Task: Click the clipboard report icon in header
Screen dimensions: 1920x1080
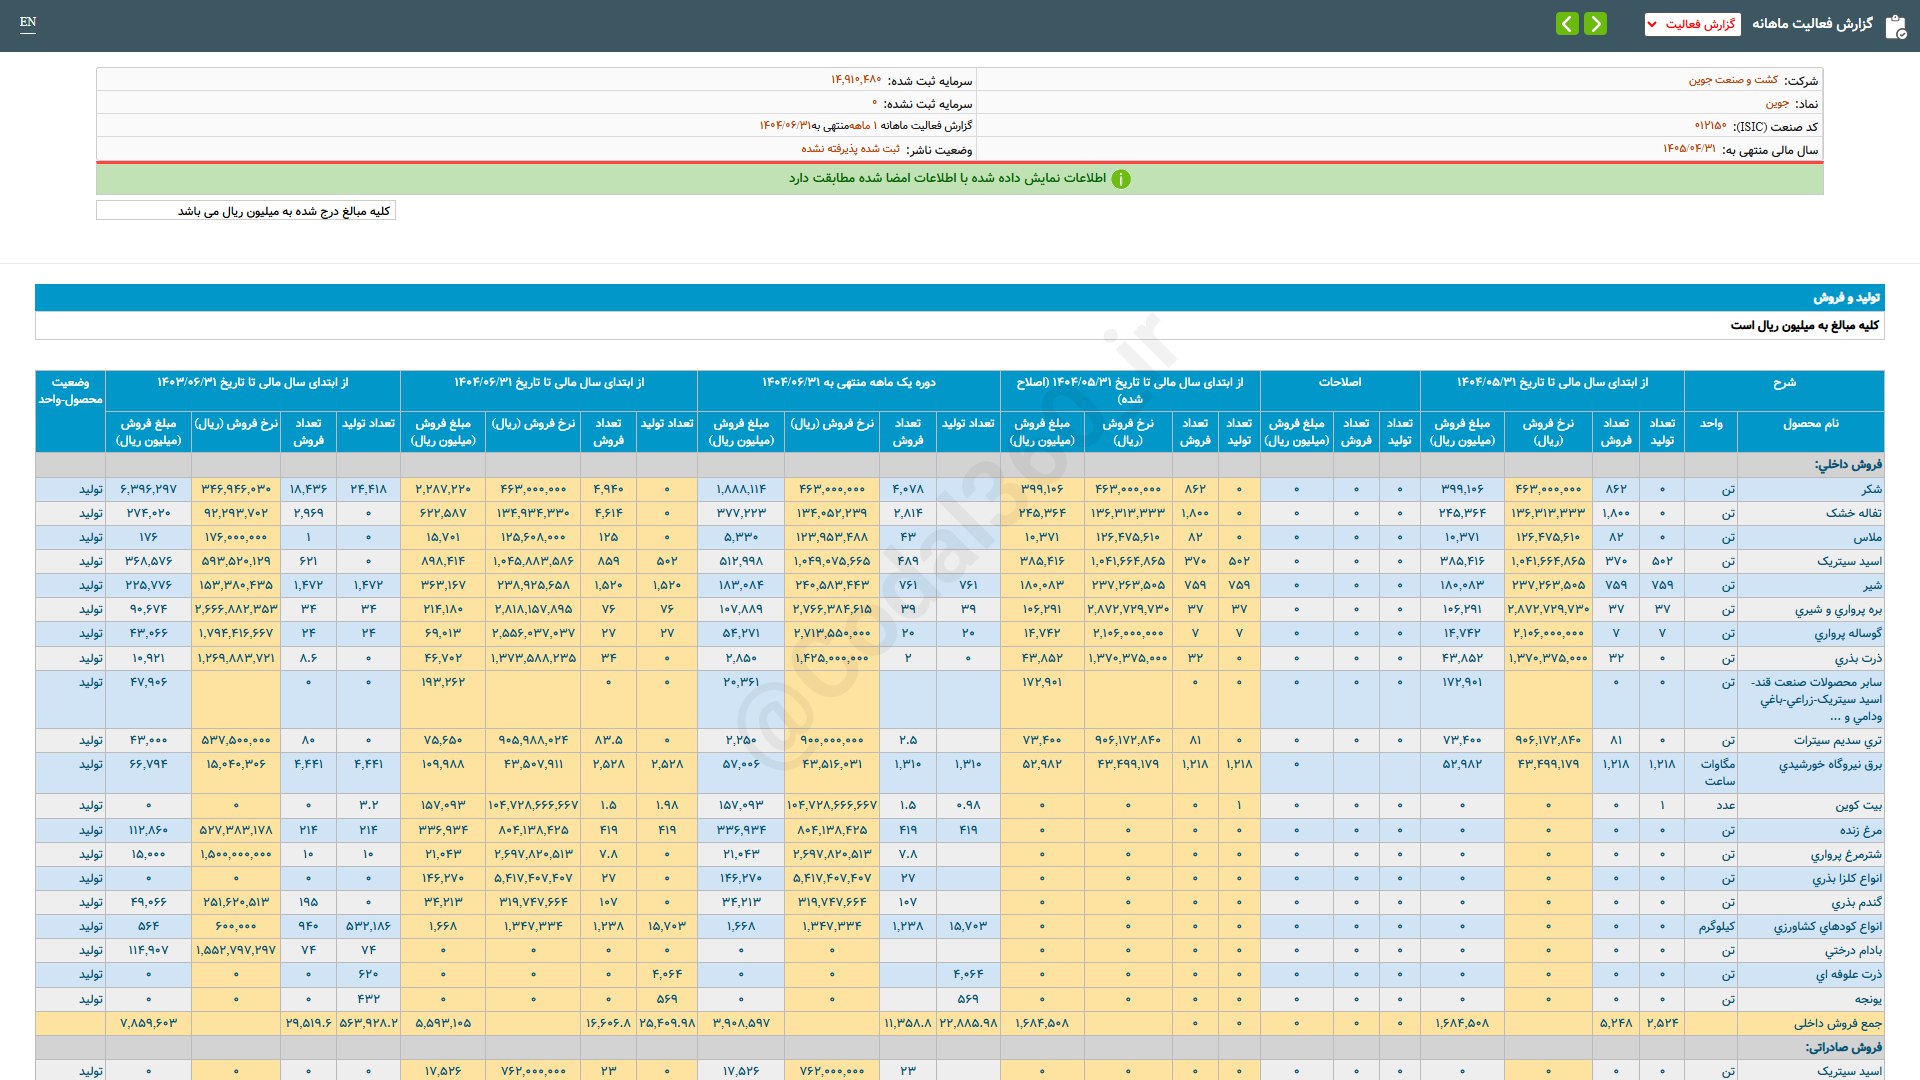Action: point(1895,26)
